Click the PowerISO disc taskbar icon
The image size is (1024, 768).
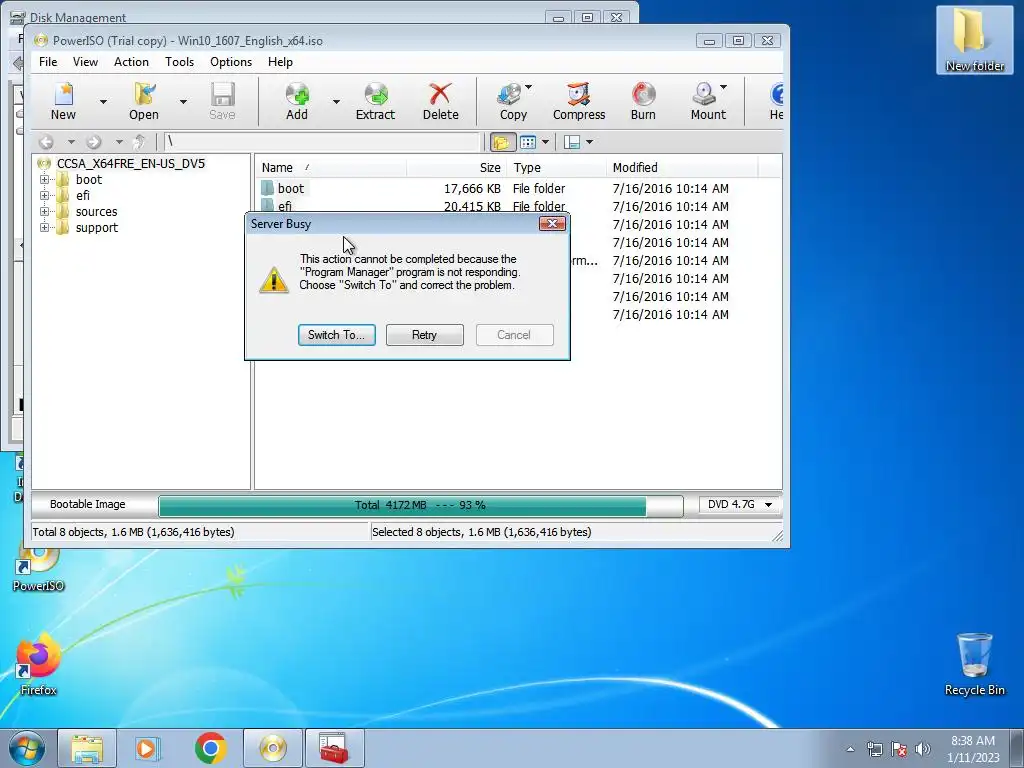coord(272,748)
